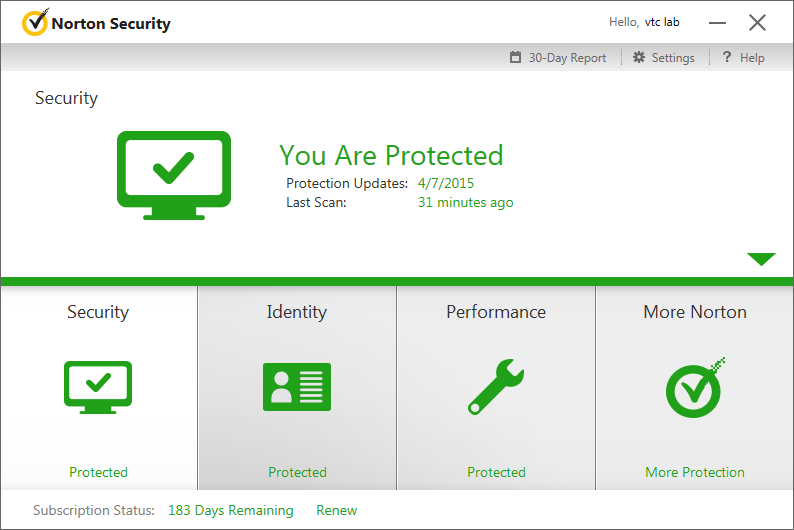Click the Performance wrench icon

(x=496, y=387)
